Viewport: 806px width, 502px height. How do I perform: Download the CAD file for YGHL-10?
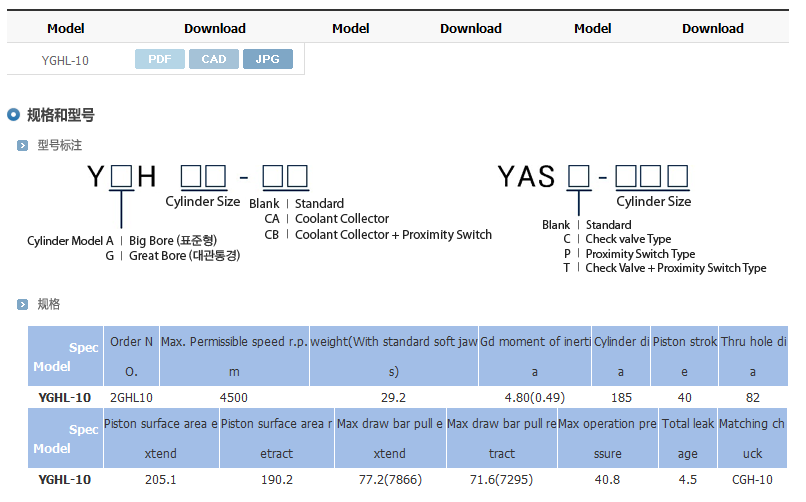214,59
